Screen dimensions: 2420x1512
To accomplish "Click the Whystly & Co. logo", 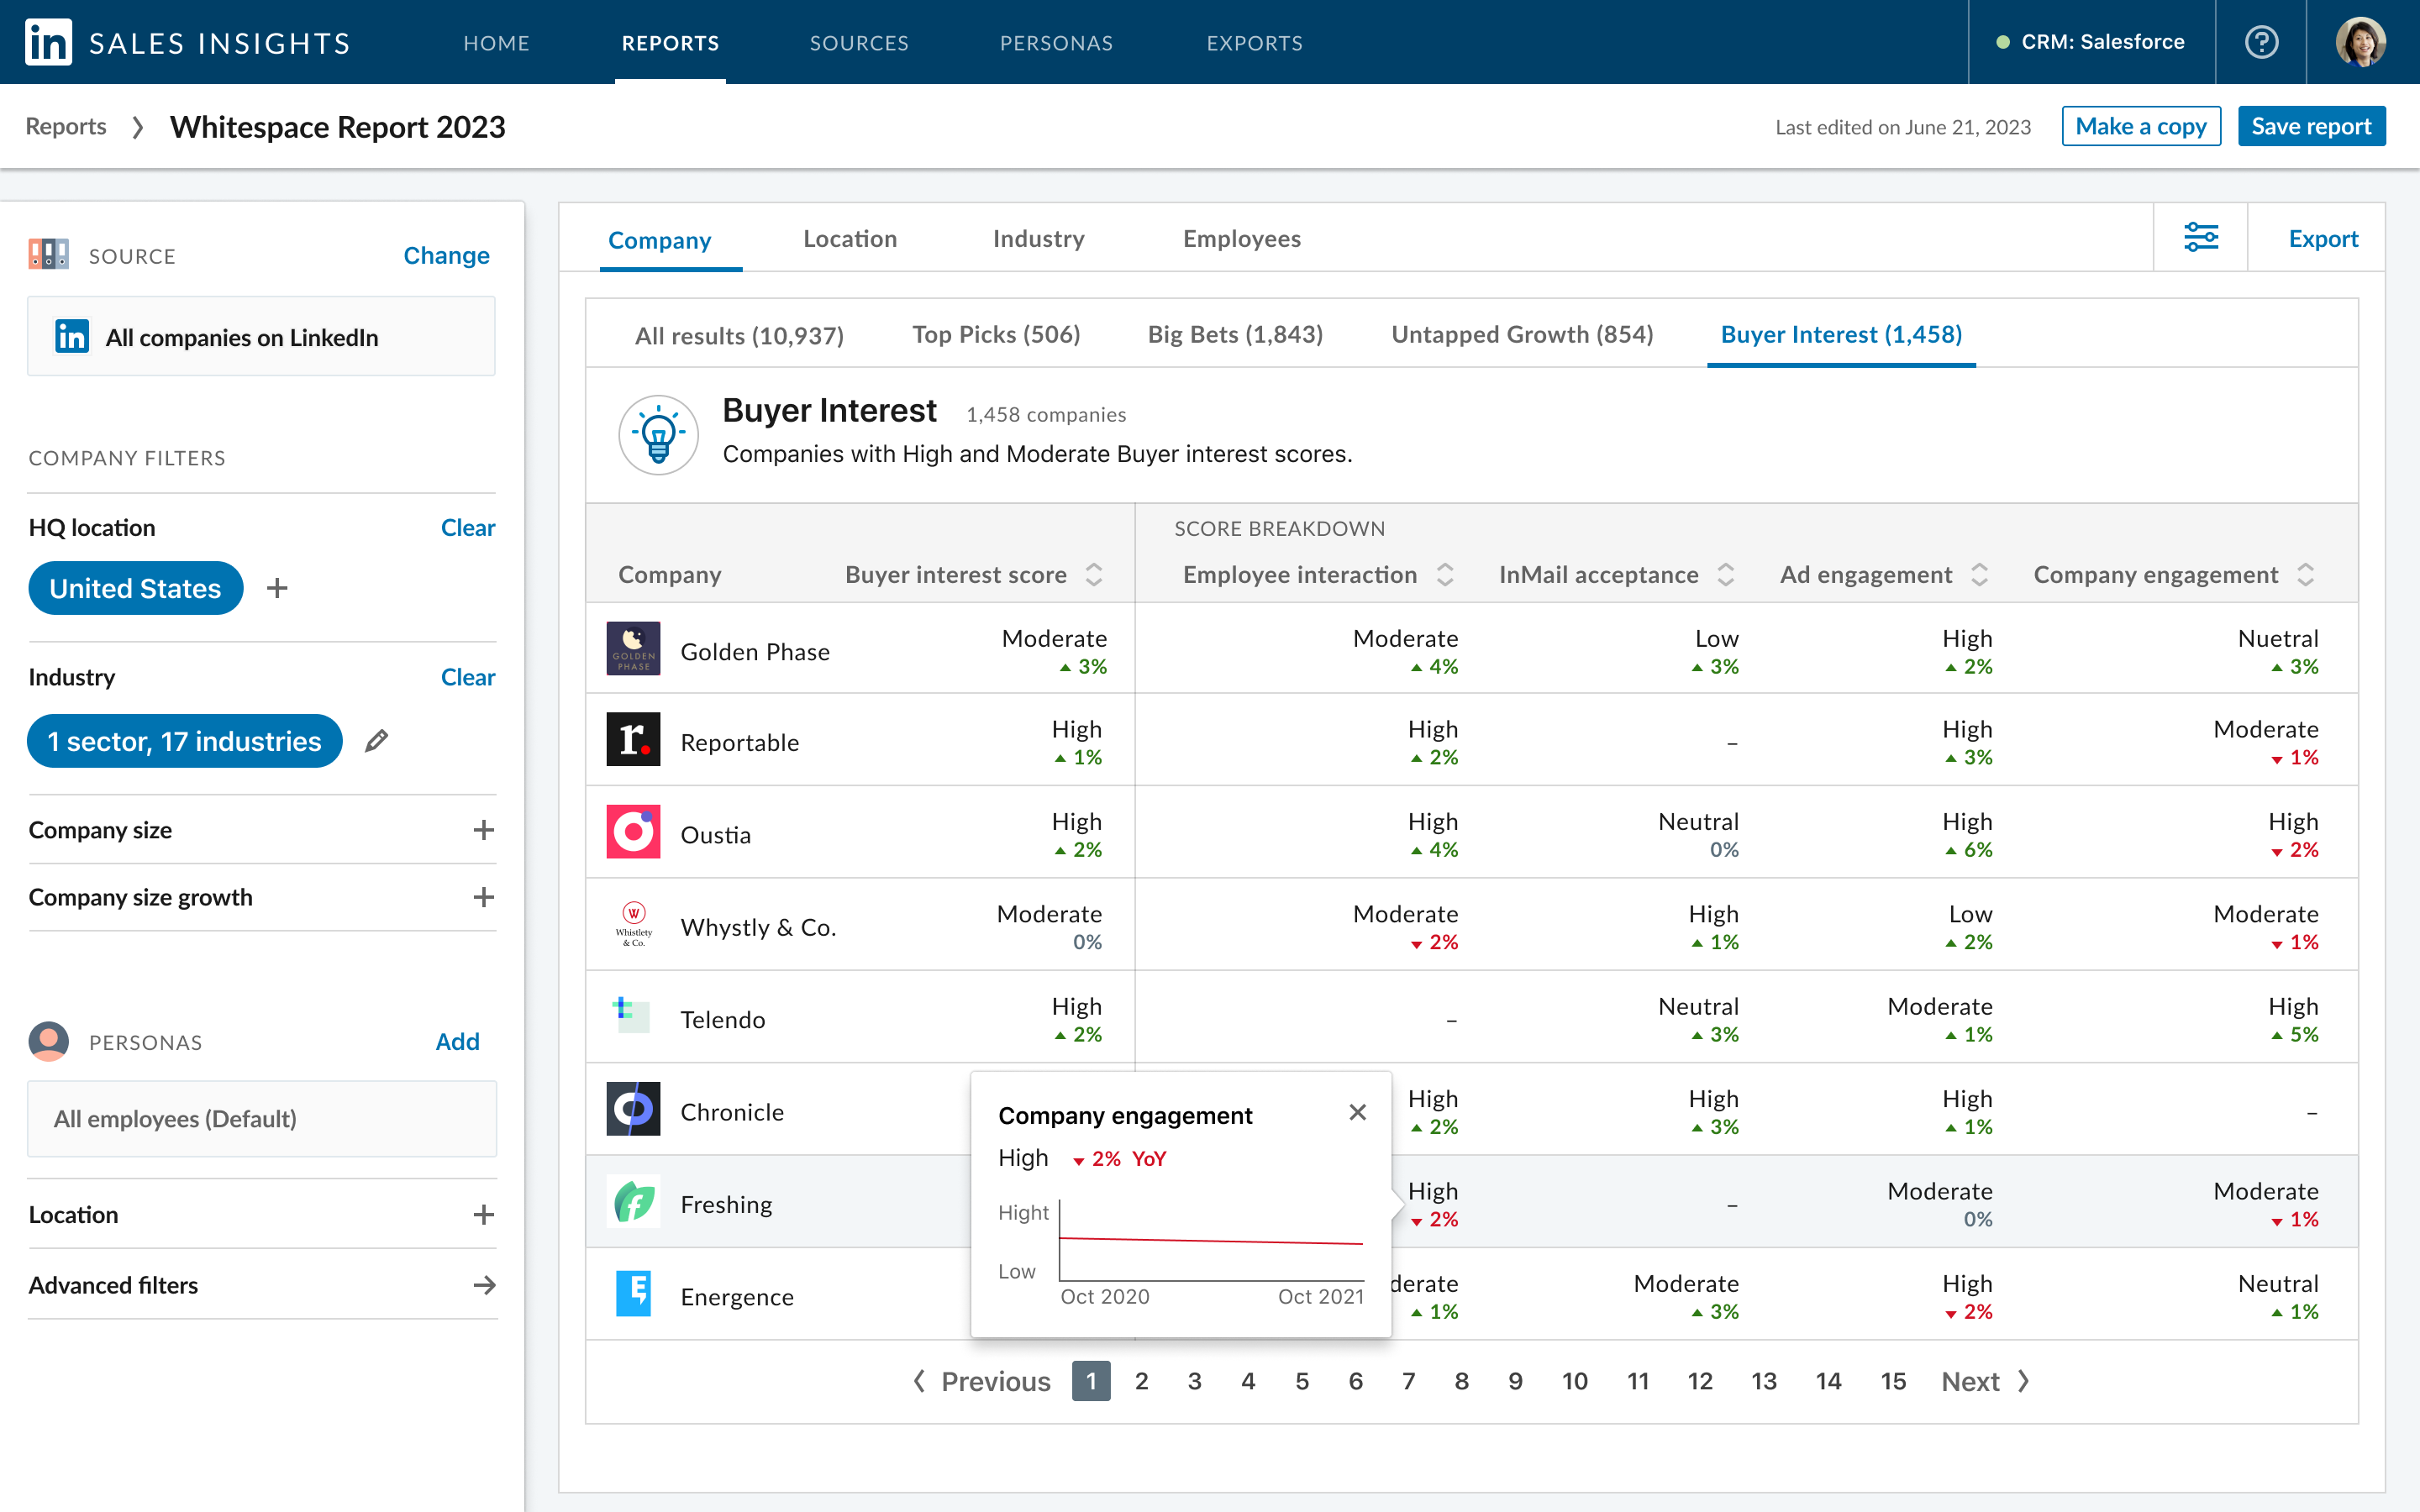I will [x=633, y=925].
